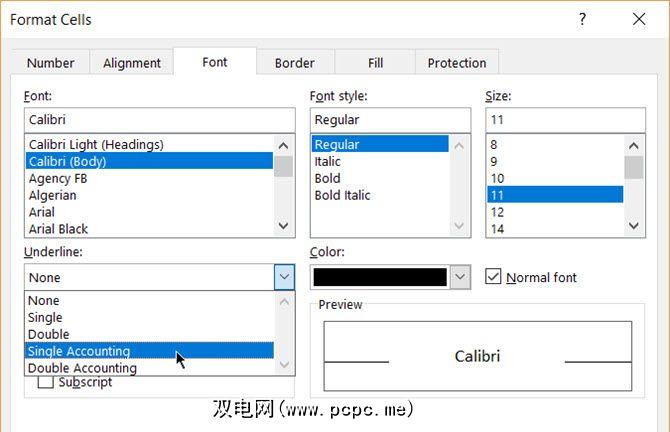Switch to the Number tab
670x432 pixels.
point(50,63)
